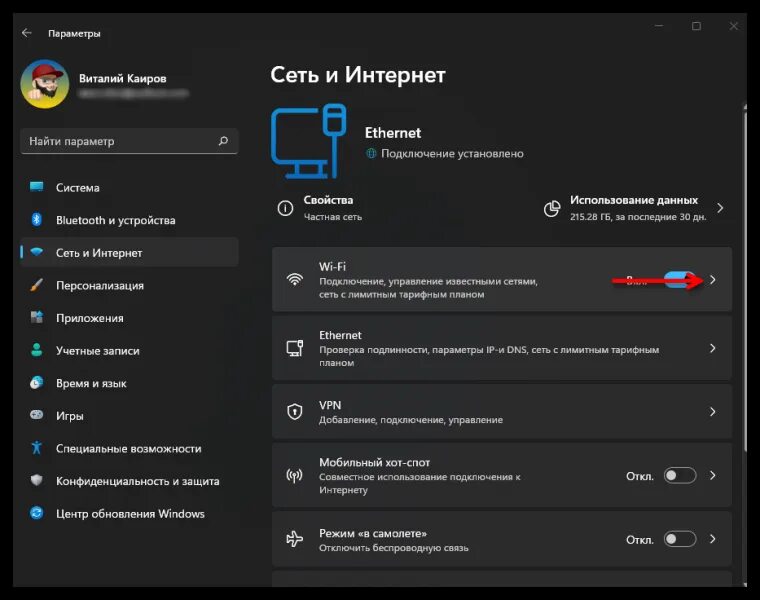Click the Система monitor icon
The height and width of the screenshot is (600, 760).
(x=36, y=187)
